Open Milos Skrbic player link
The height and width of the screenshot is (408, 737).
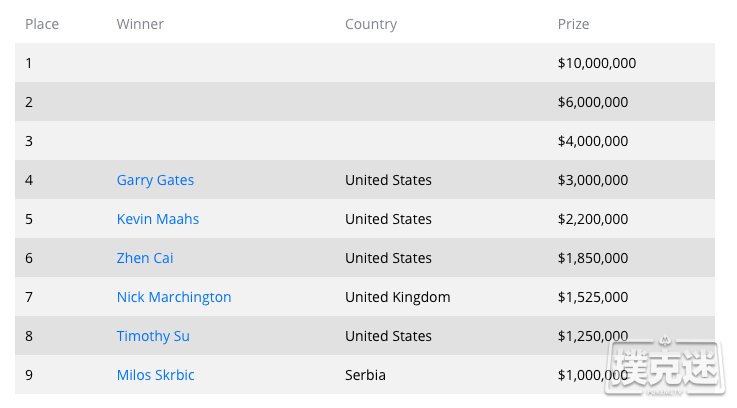pos(156,375)
